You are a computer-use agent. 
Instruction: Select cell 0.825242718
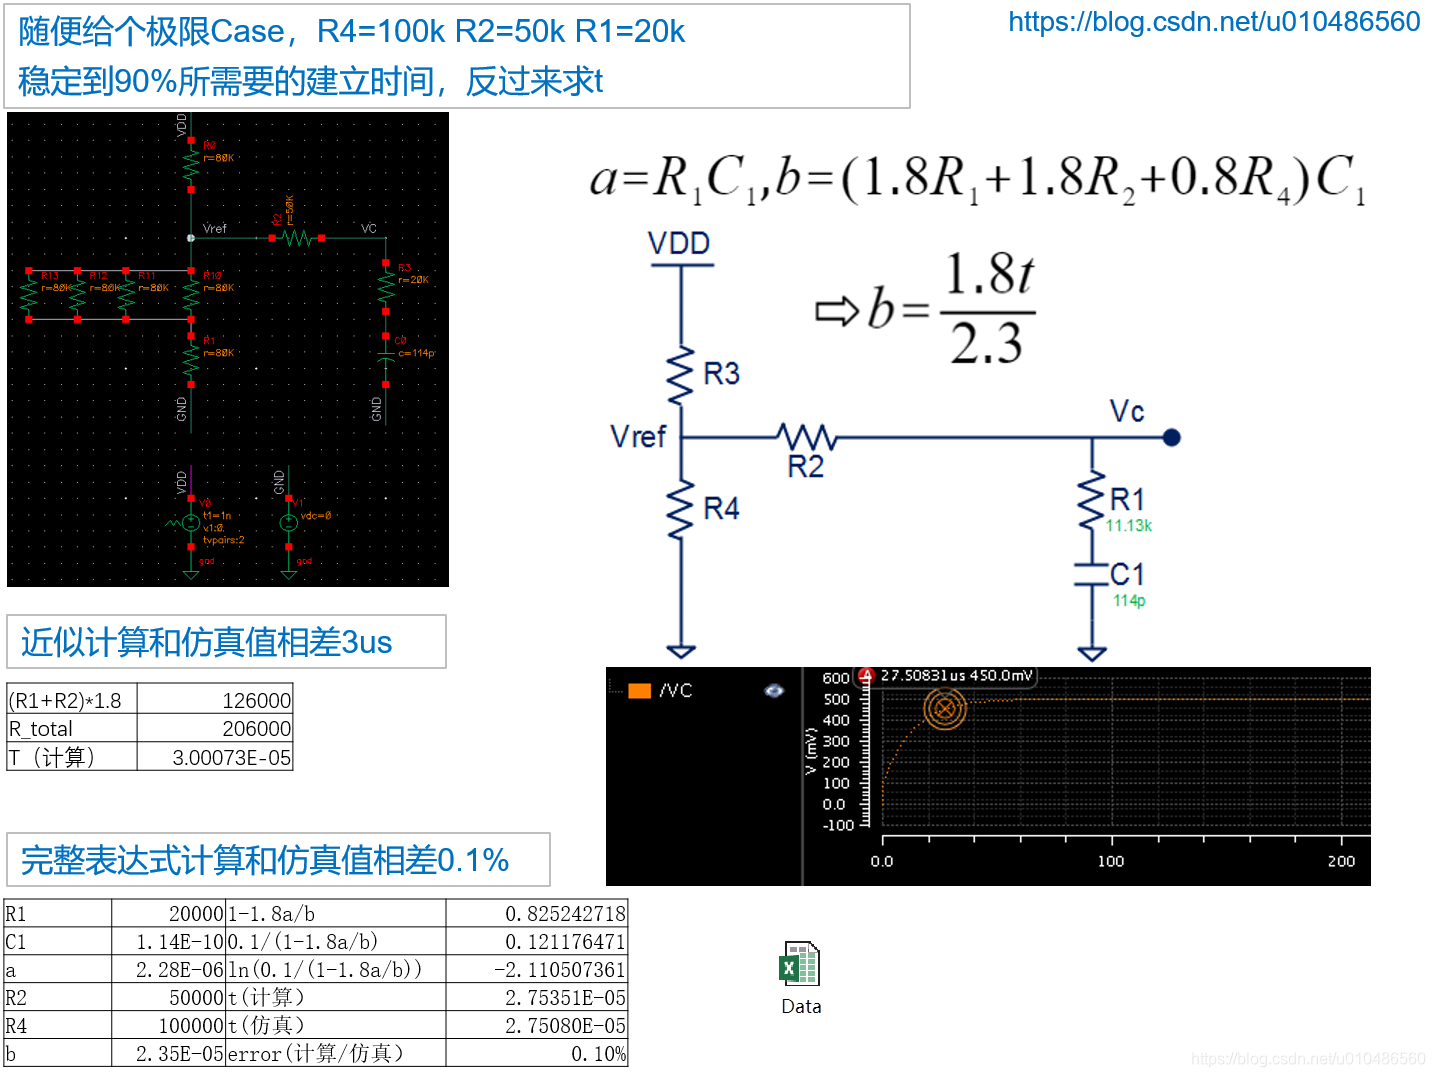pyautogui.click(x=536, y=913)
